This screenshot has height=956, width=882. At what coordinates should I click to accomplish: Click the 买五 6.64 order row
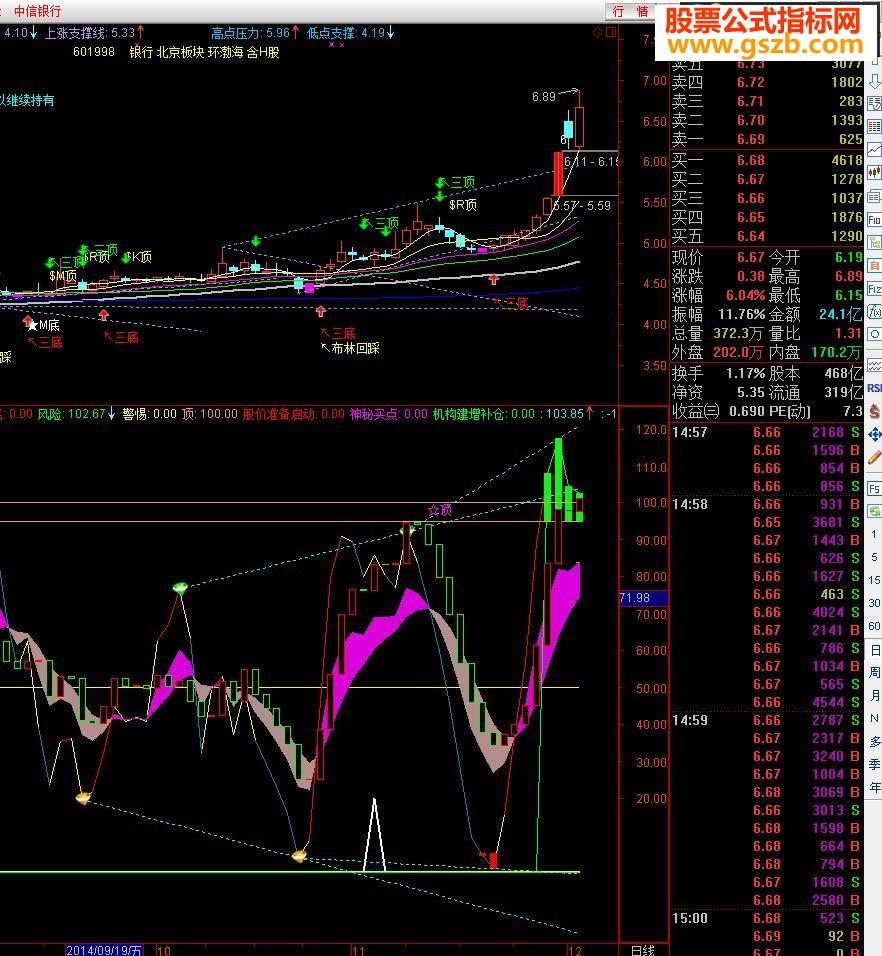pos(767,236)
